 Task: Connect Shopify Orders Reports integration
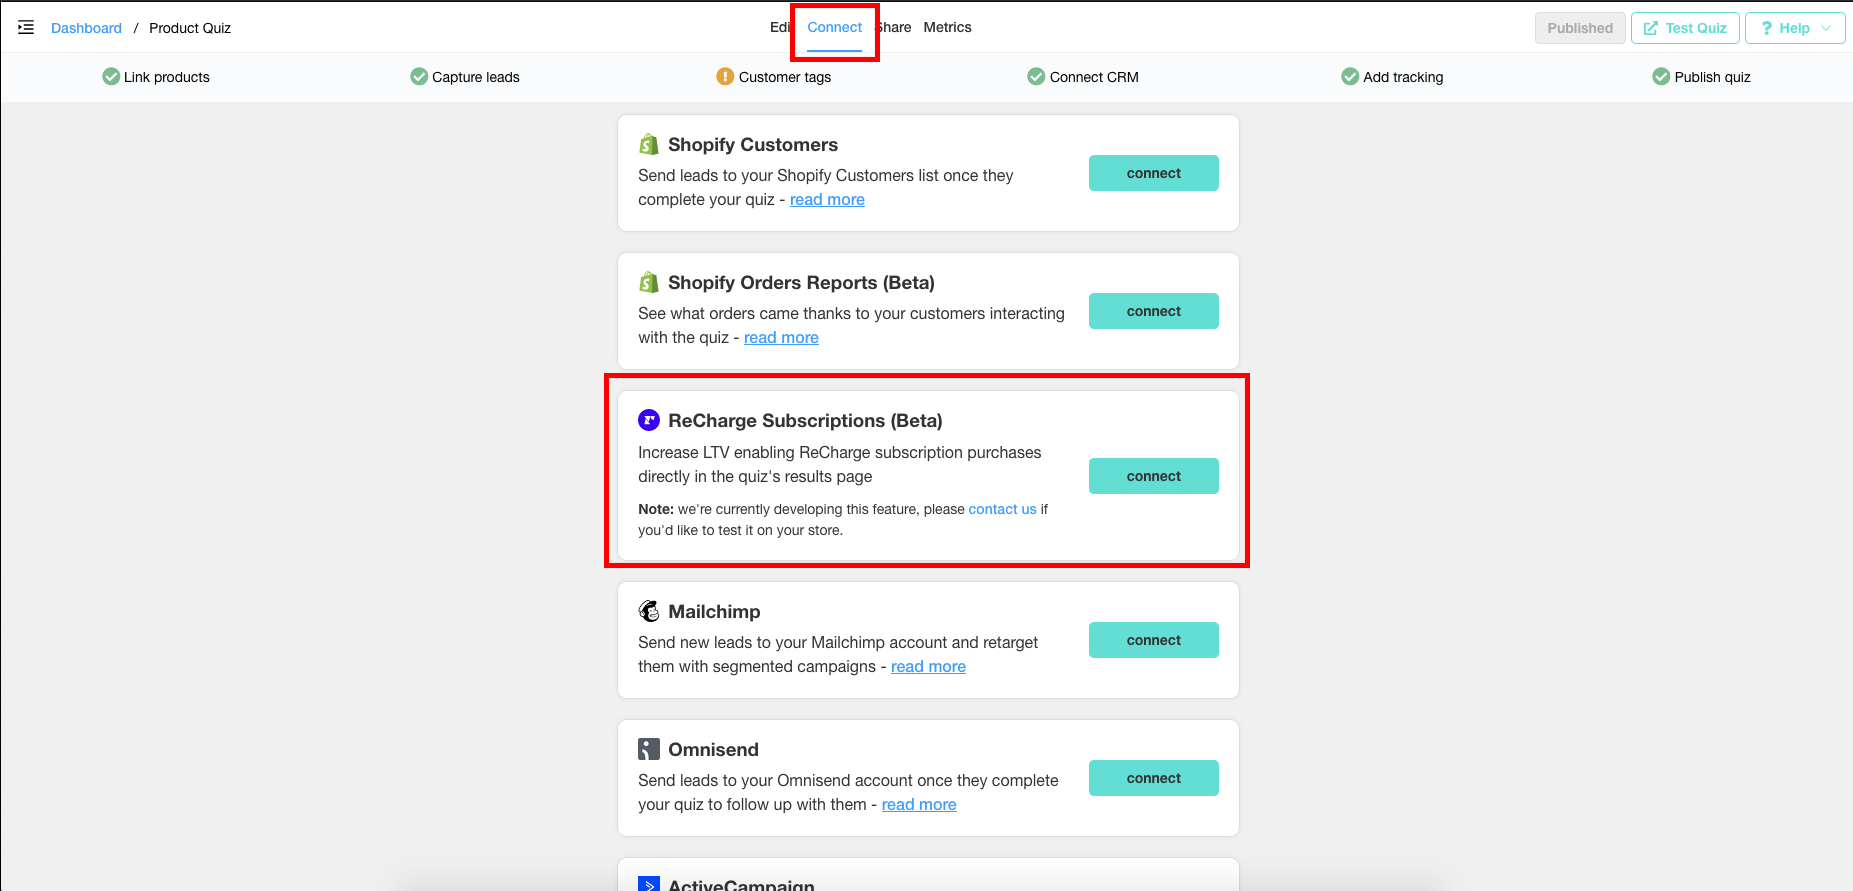[1154, 311]
